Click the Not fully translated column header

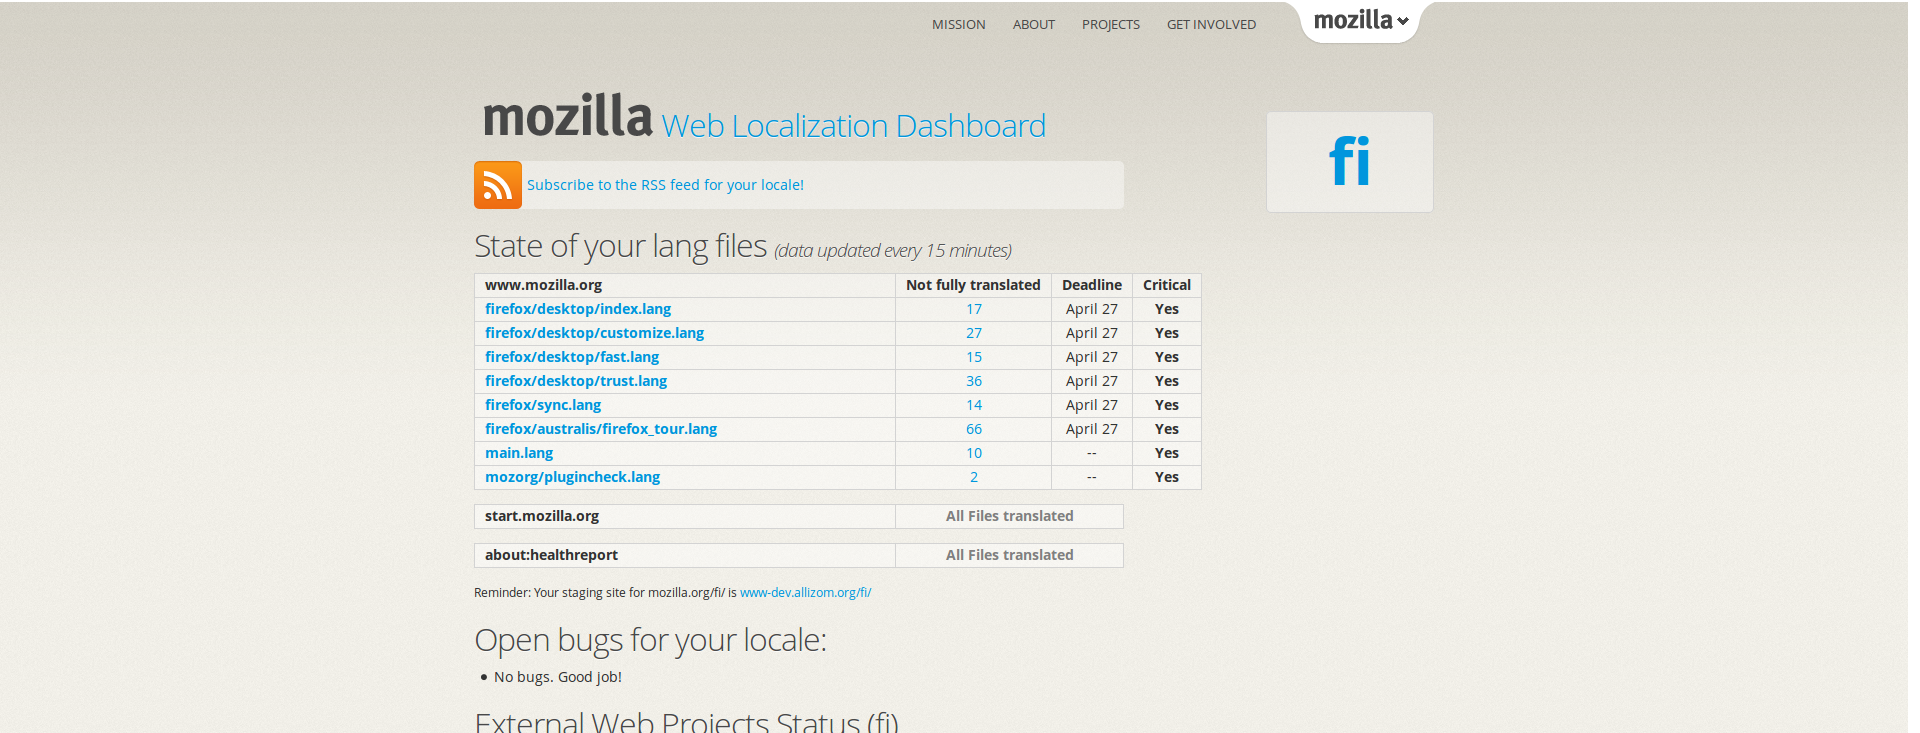[973, 285]
